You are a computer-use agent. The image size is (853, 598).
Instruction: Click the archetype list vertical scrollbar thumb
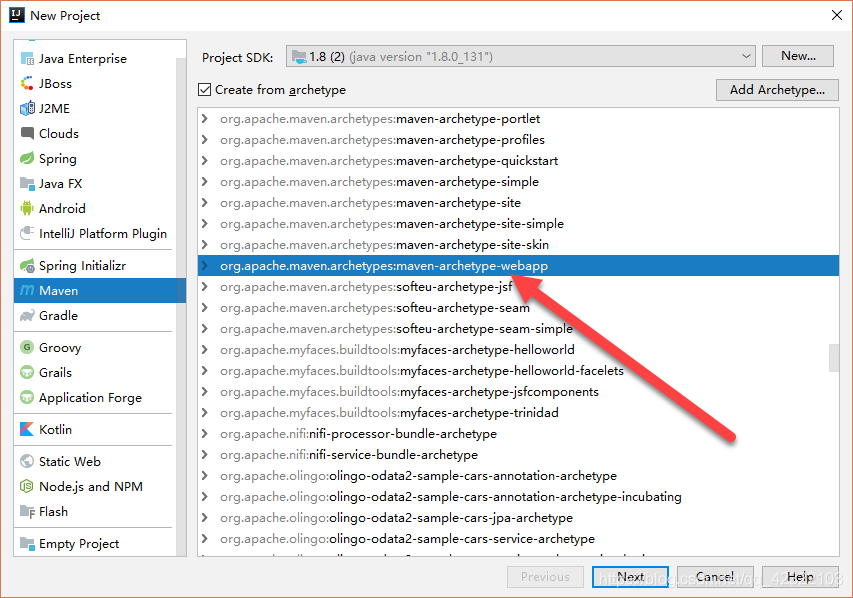833,357
